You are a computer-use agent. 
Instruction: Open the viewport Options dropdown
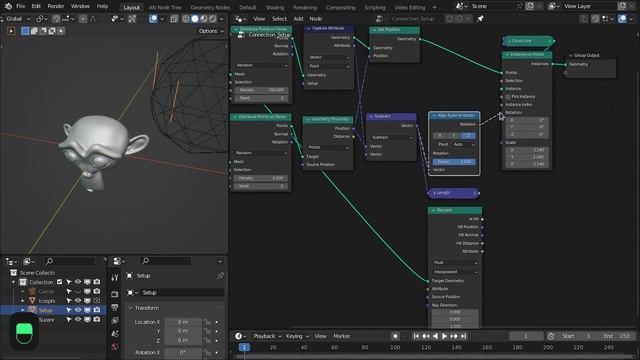(211, 31)
